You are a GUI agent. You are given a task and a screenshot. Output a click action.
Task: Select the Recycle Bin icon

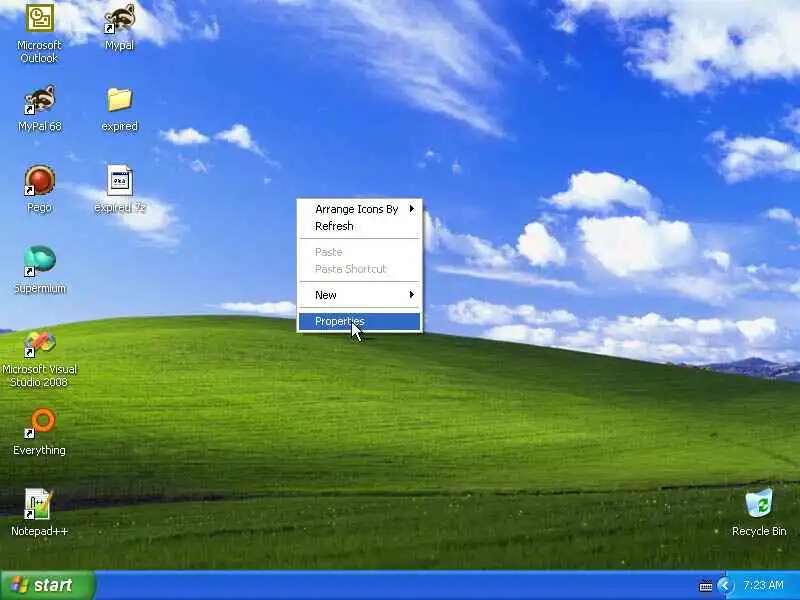[x=759, y=512]
